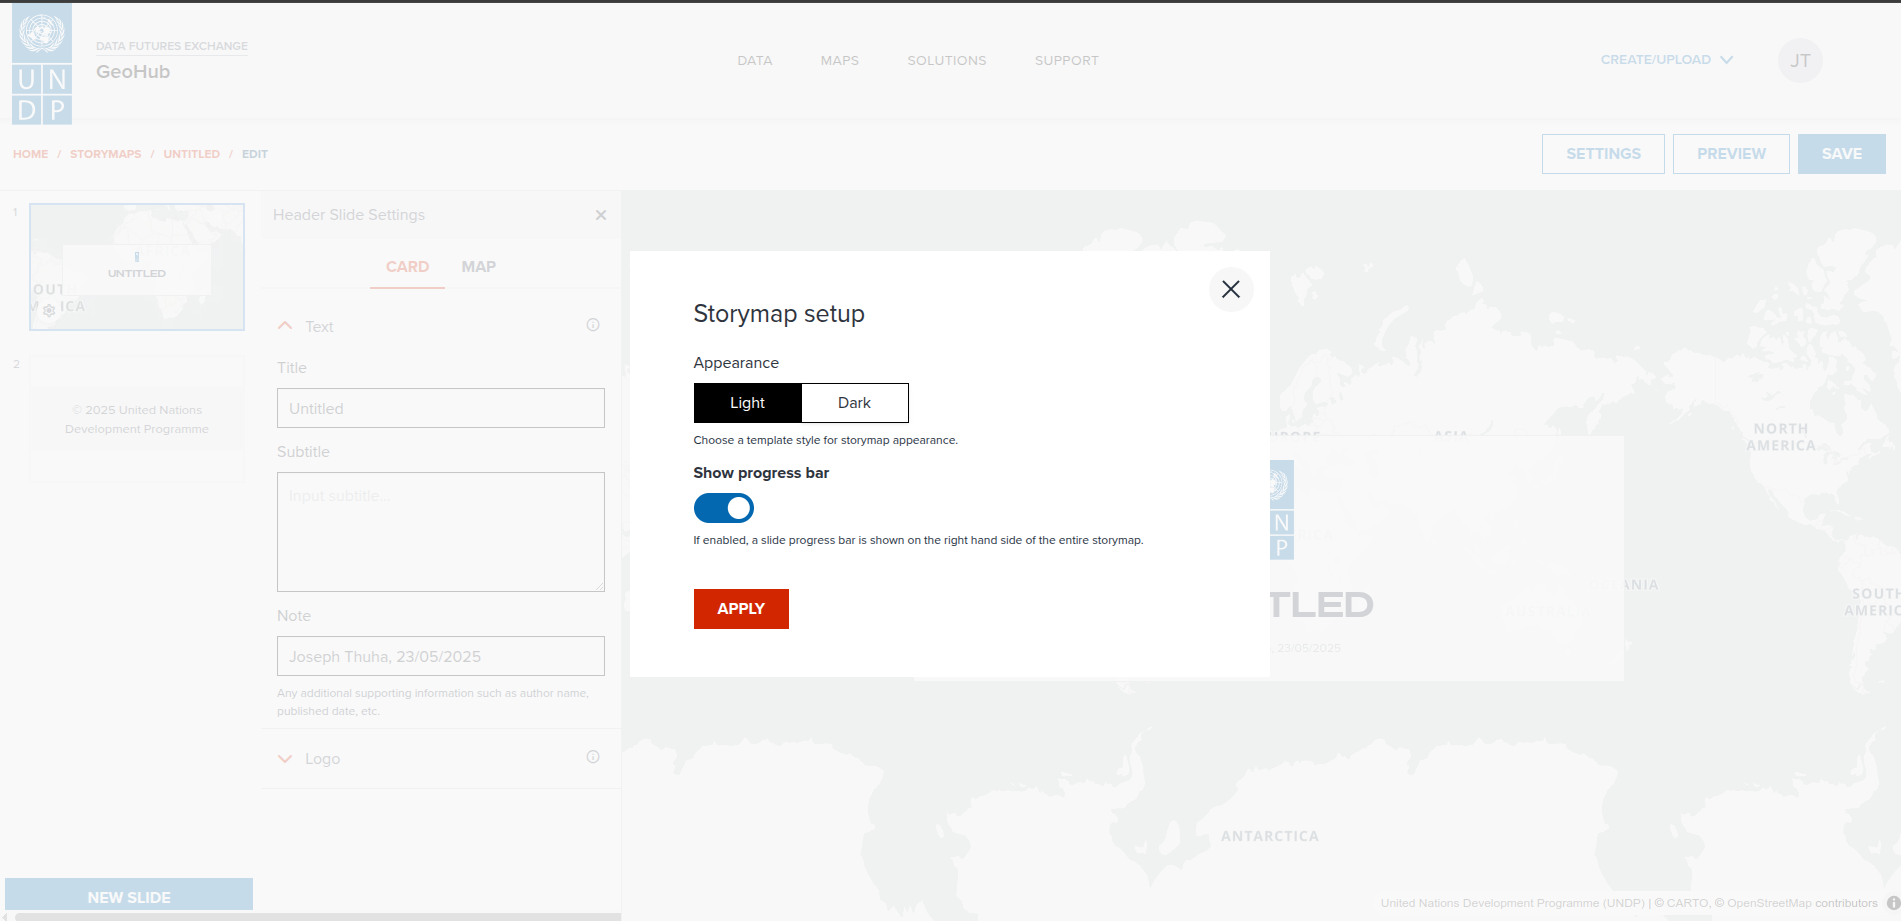This screenshot has height=921, width=1901.
Task: Close the Header Slide Settings panel
Action: click(601, 214)
